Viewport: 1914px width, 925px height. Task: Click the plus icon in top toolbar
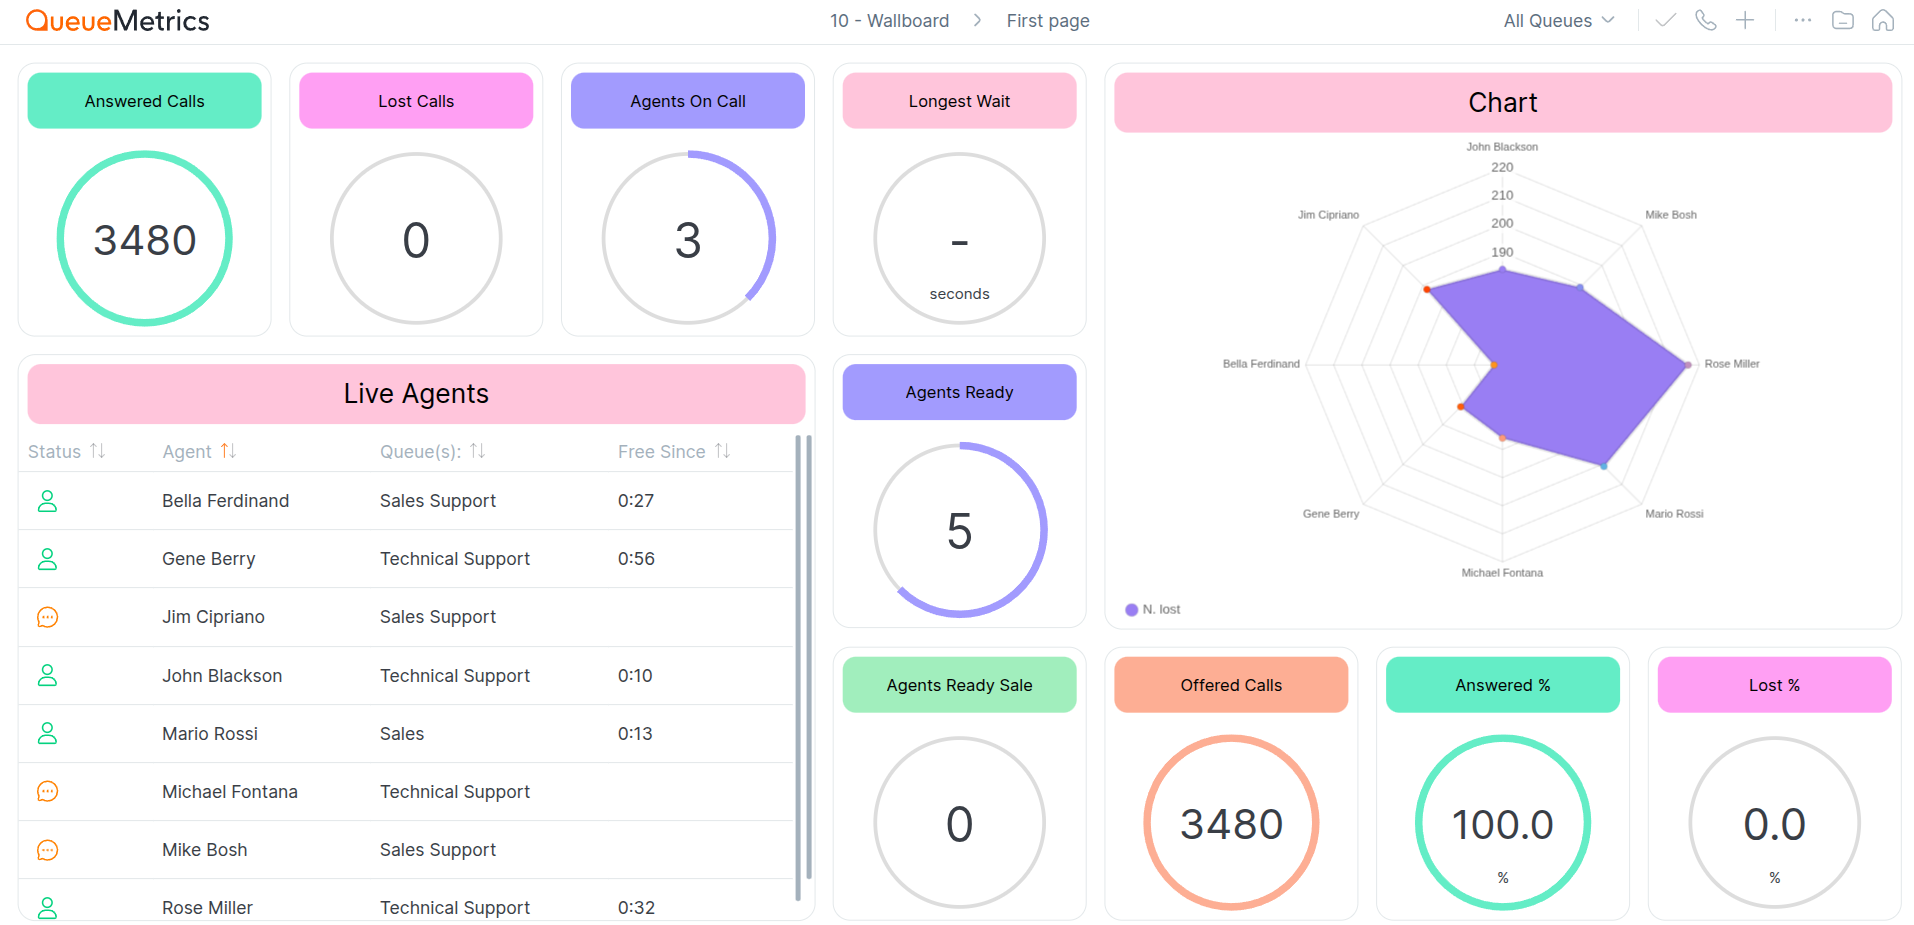click(x=1745, y=21)
